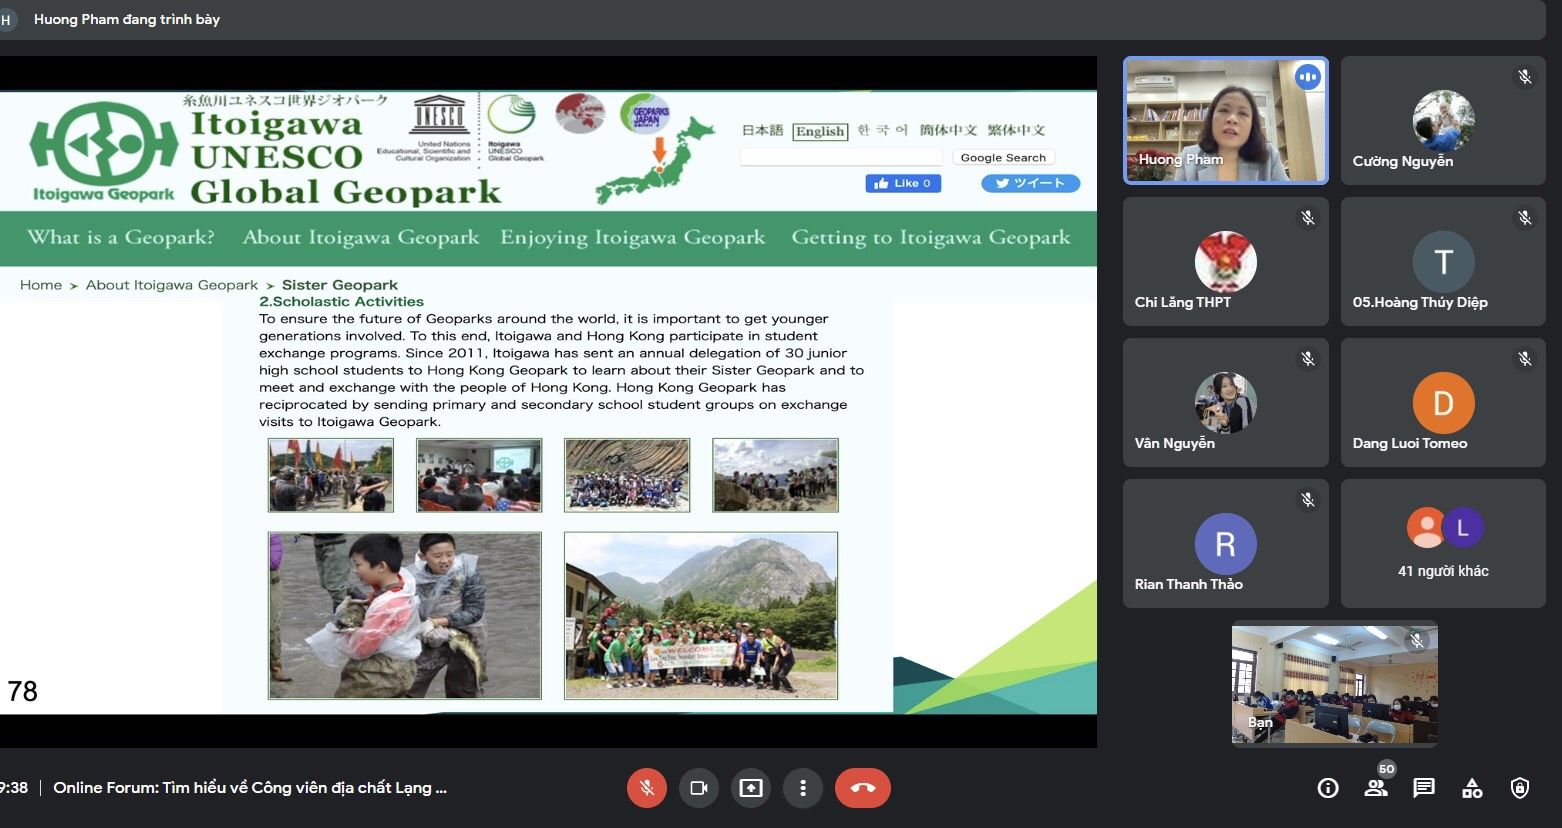Viewport: 1562px width, 828px height.
Task: Click the Home breadcrumb link
Action: [41, 285]
